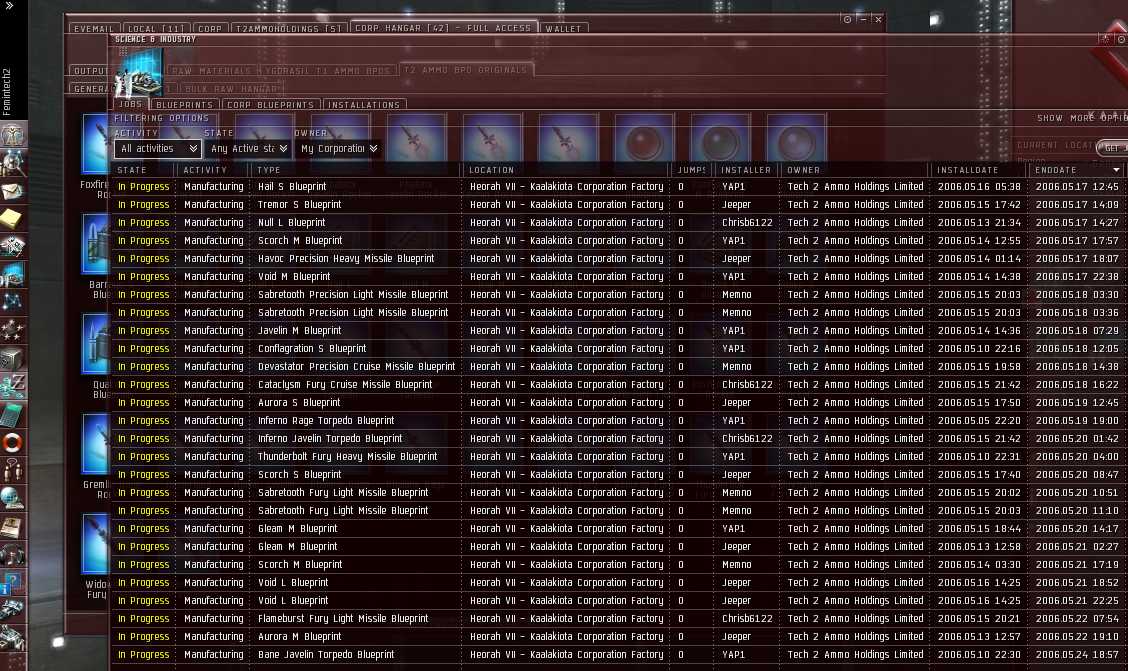The height and width of the screenshot is (671, 1128).
Task: Open the envelope mail icon in sidebar
Action: pyautogui.click(x=13, y=191)
